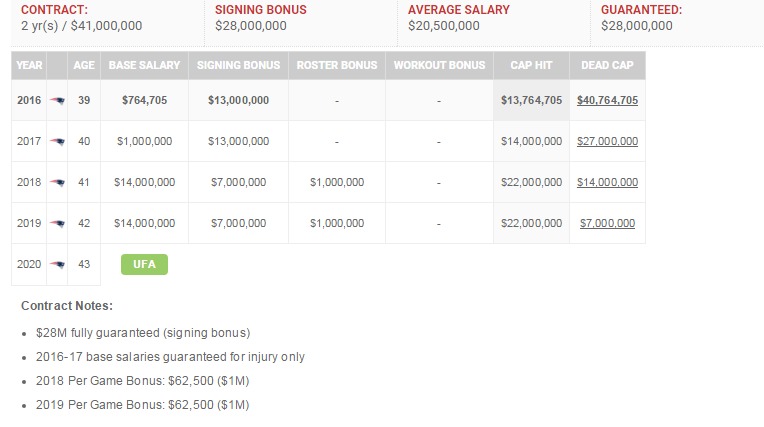Click the ROSTER BONUS column header

click(x=337, y=66)
